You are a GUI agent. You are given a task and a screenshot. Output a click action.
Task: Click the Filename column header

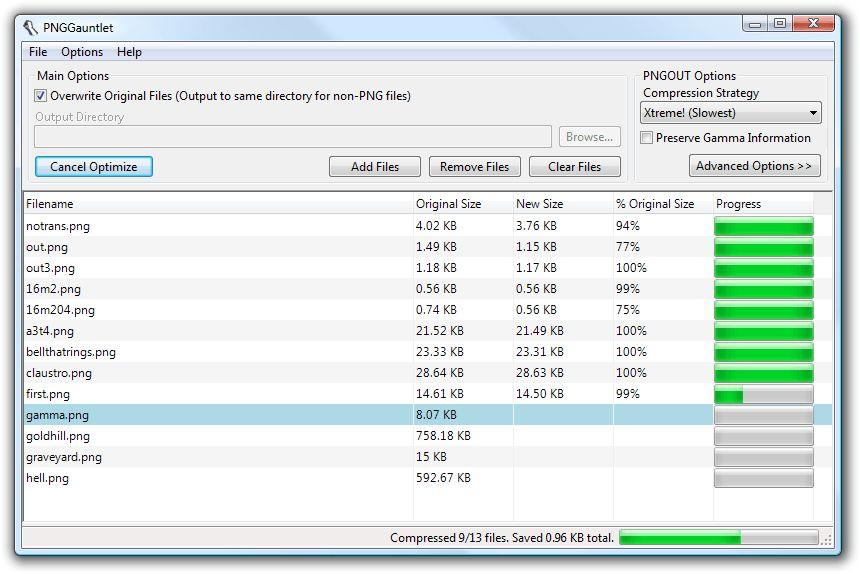tap(218, 204)
